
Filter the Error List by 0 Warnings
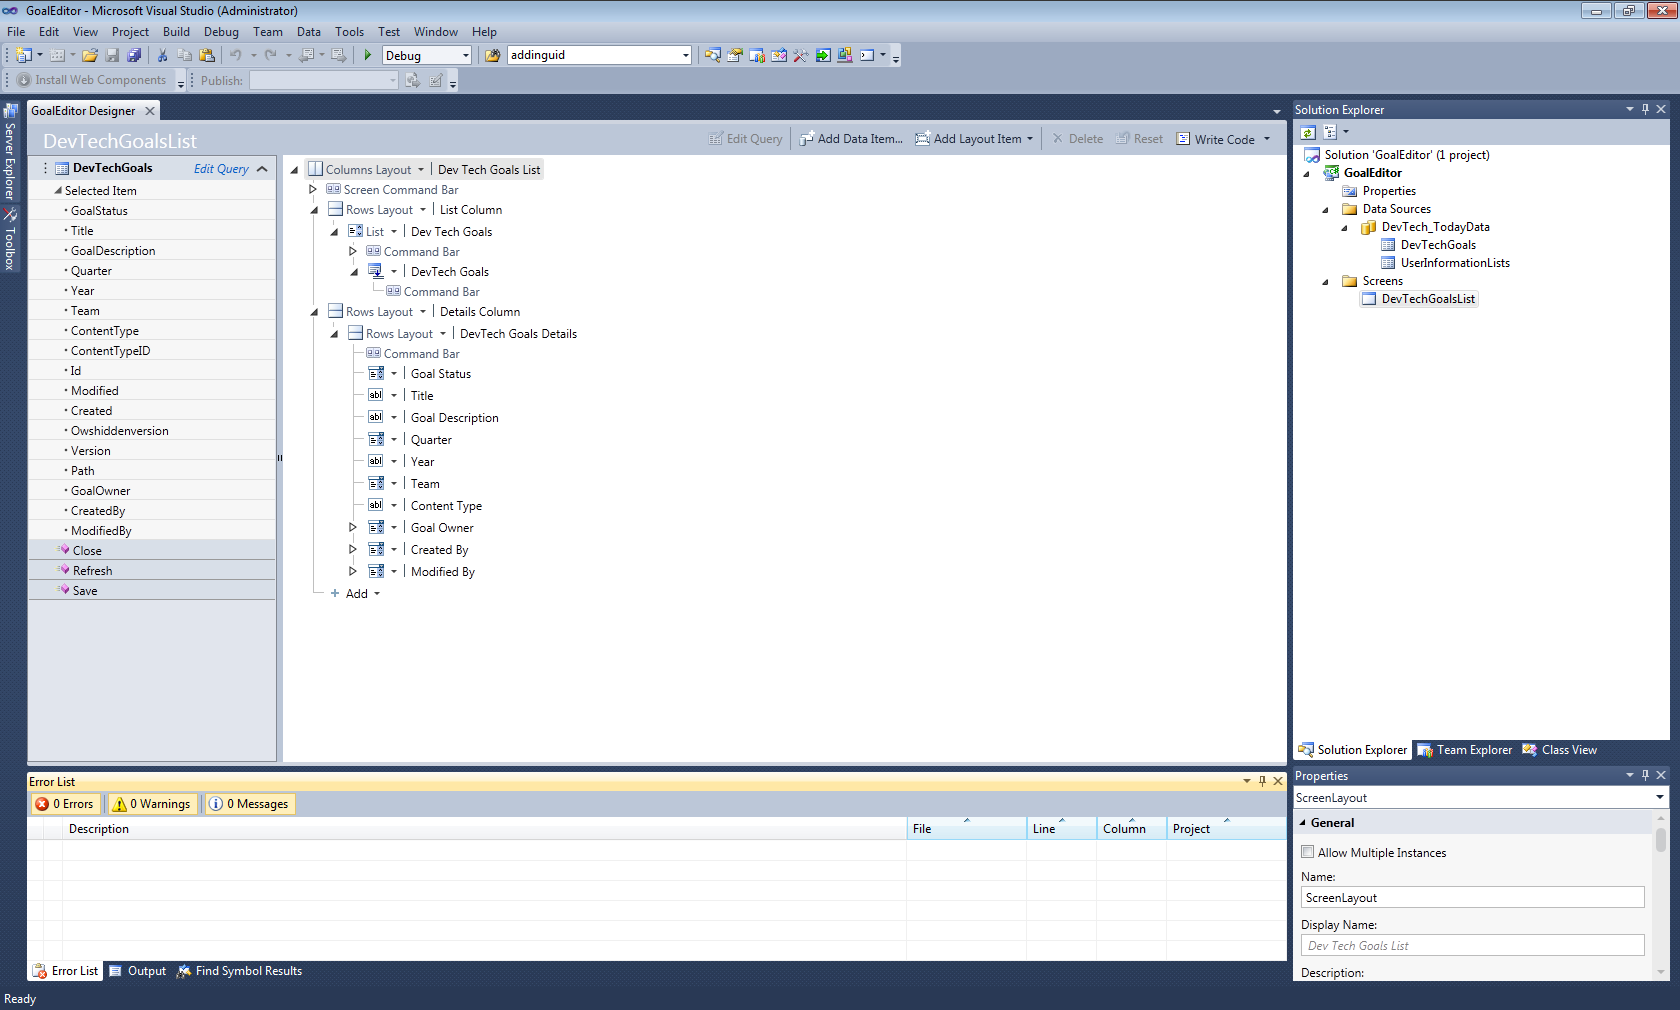152,804
